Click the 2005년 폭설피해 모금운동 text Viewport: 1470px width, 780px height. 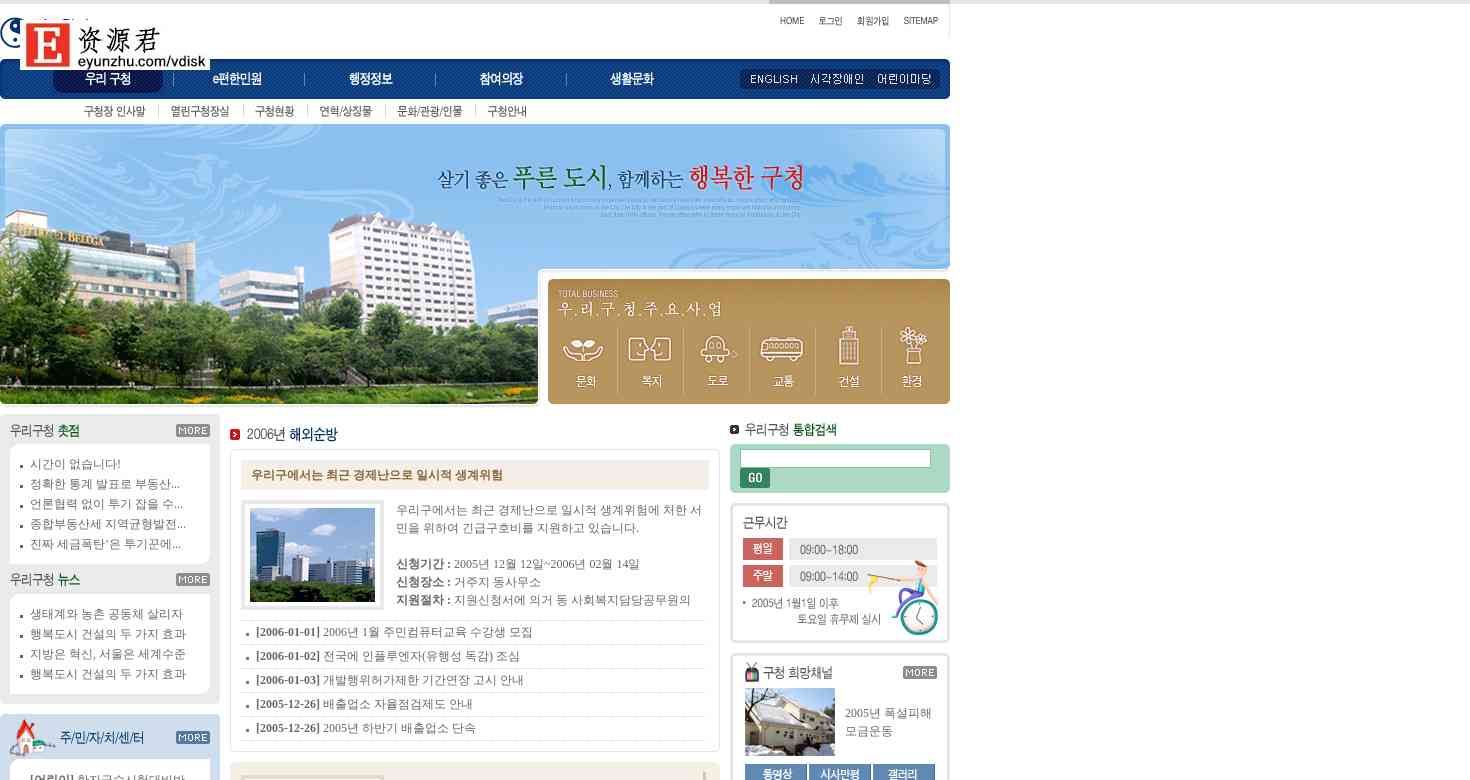point(888,722)
